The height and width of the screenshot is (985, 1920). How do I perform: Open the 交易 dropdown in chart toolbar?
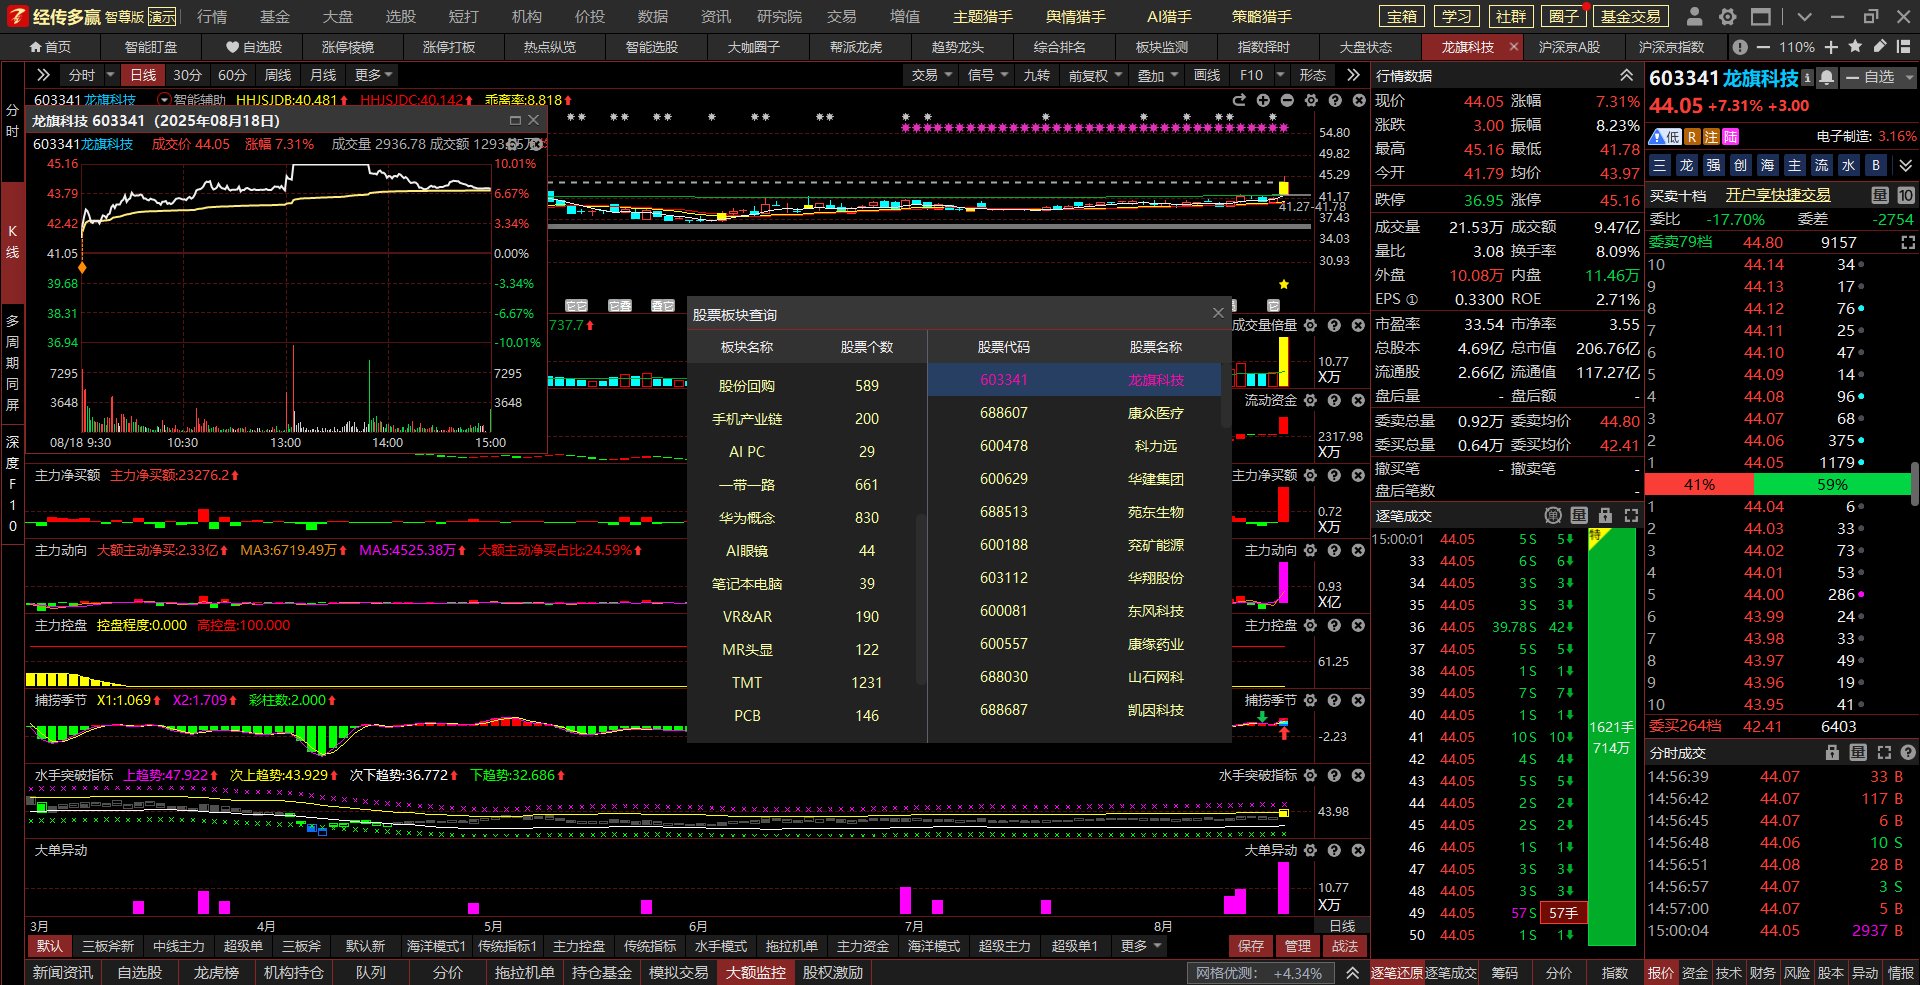coord(931,75)
